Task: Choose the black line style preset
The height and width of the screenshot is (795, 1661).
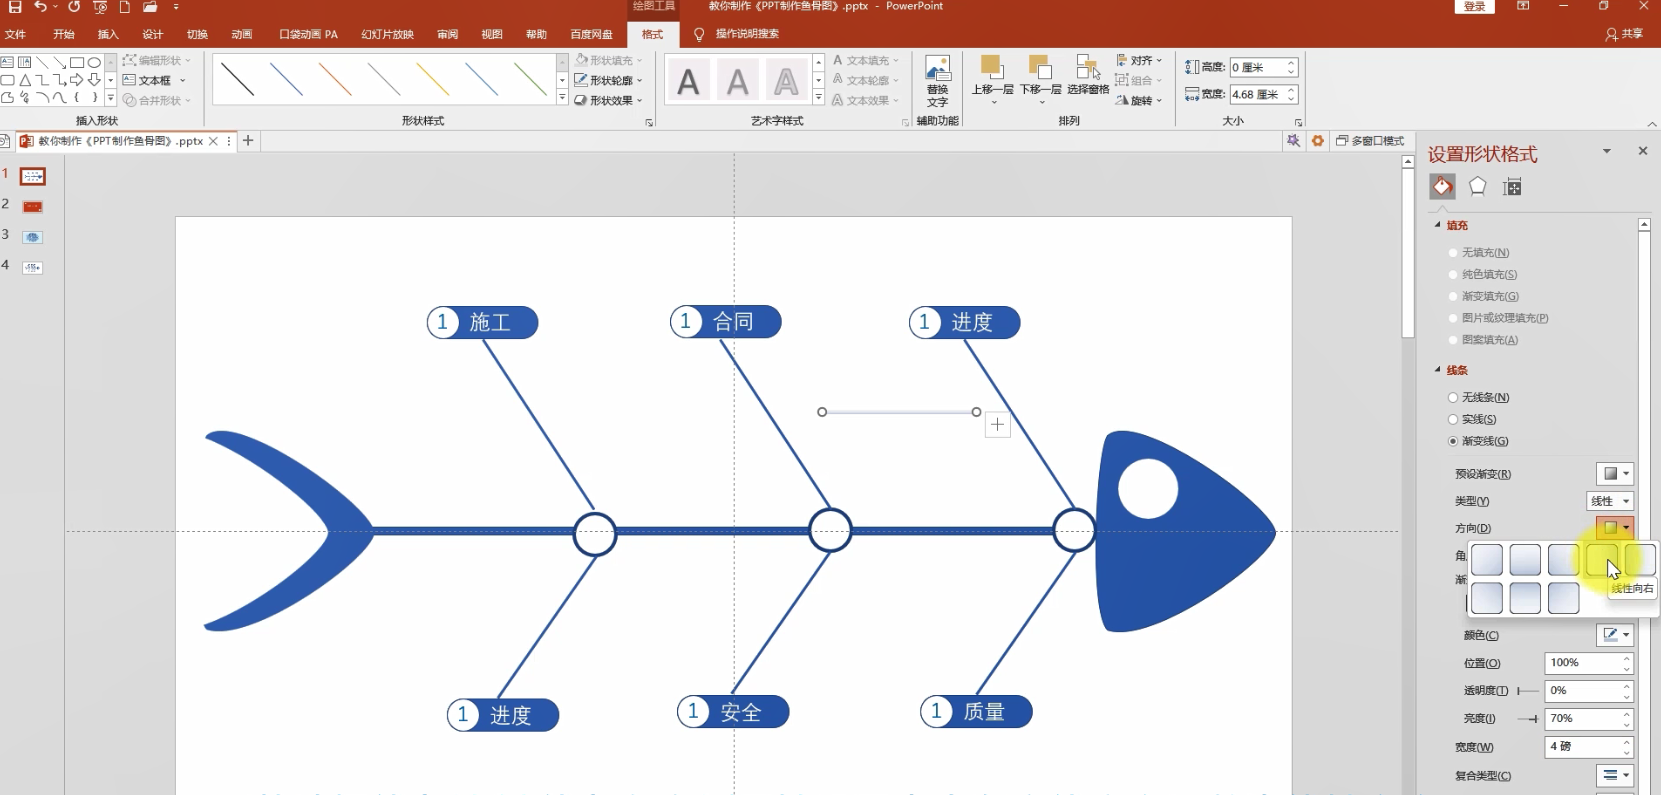Action: pyautogui.click(x=237, y=79)
